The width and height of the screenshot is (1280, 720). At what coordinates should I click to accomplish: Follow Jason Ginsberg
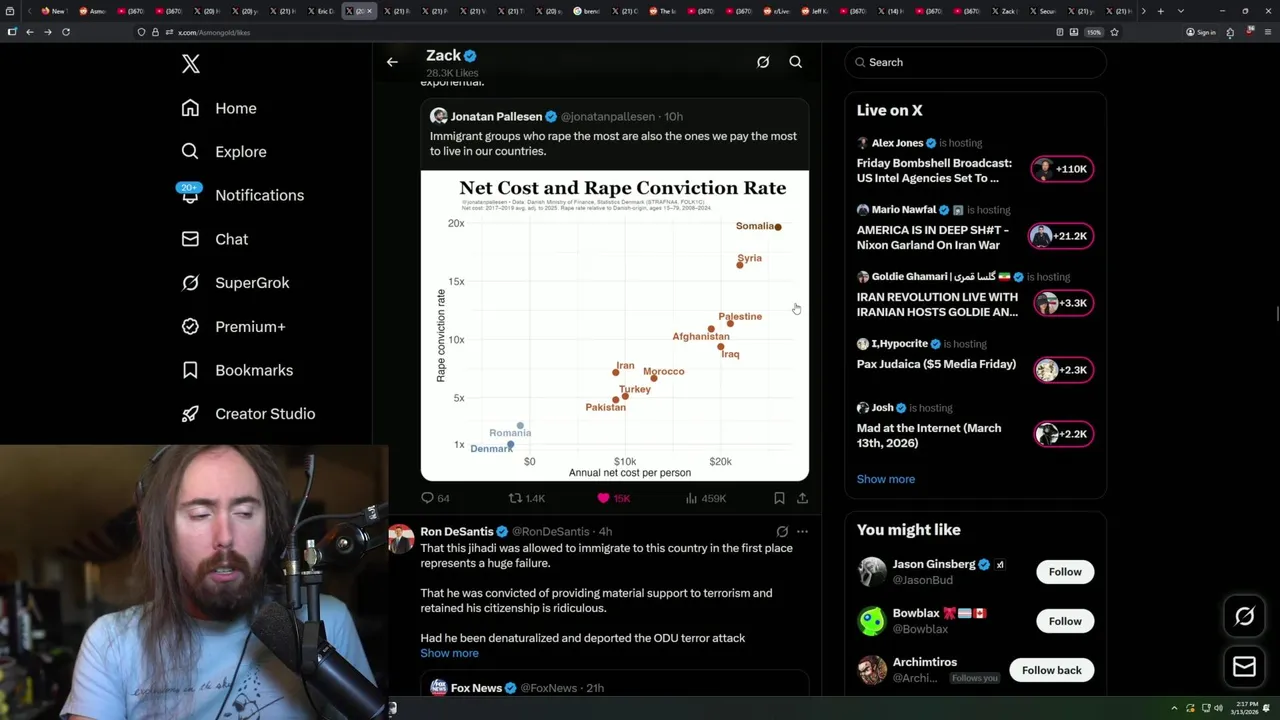1065,572
